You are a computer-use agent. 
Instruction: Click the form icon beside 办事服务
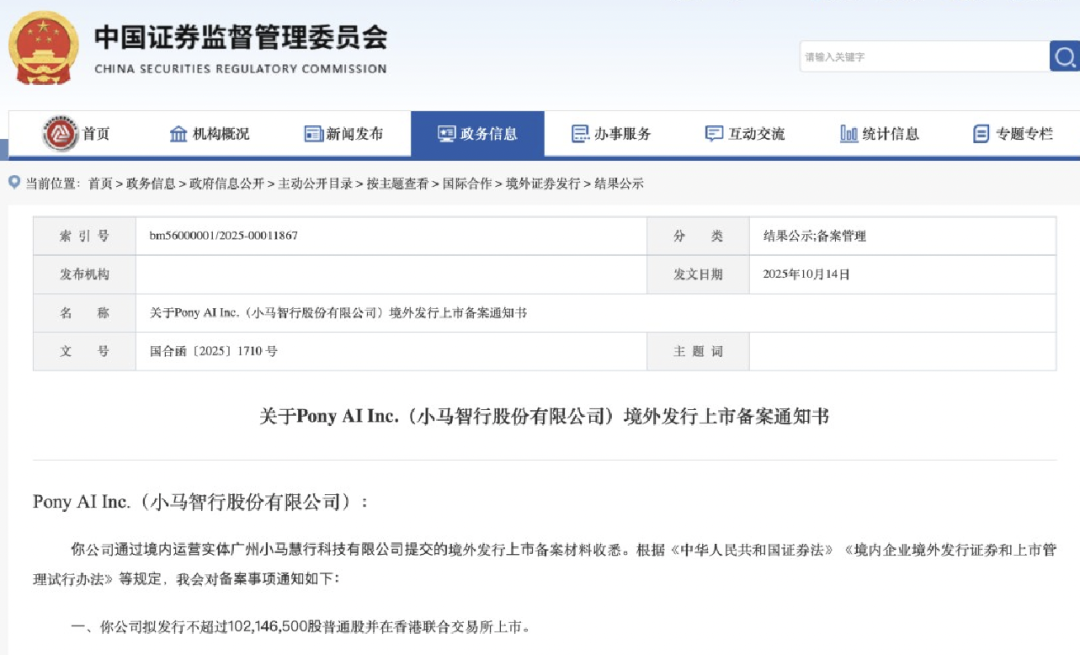click(581, 134)
